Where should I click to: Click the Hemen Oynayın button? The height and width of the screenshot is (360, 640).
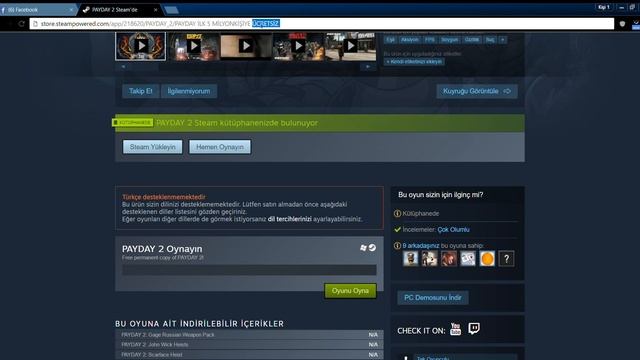220,147
